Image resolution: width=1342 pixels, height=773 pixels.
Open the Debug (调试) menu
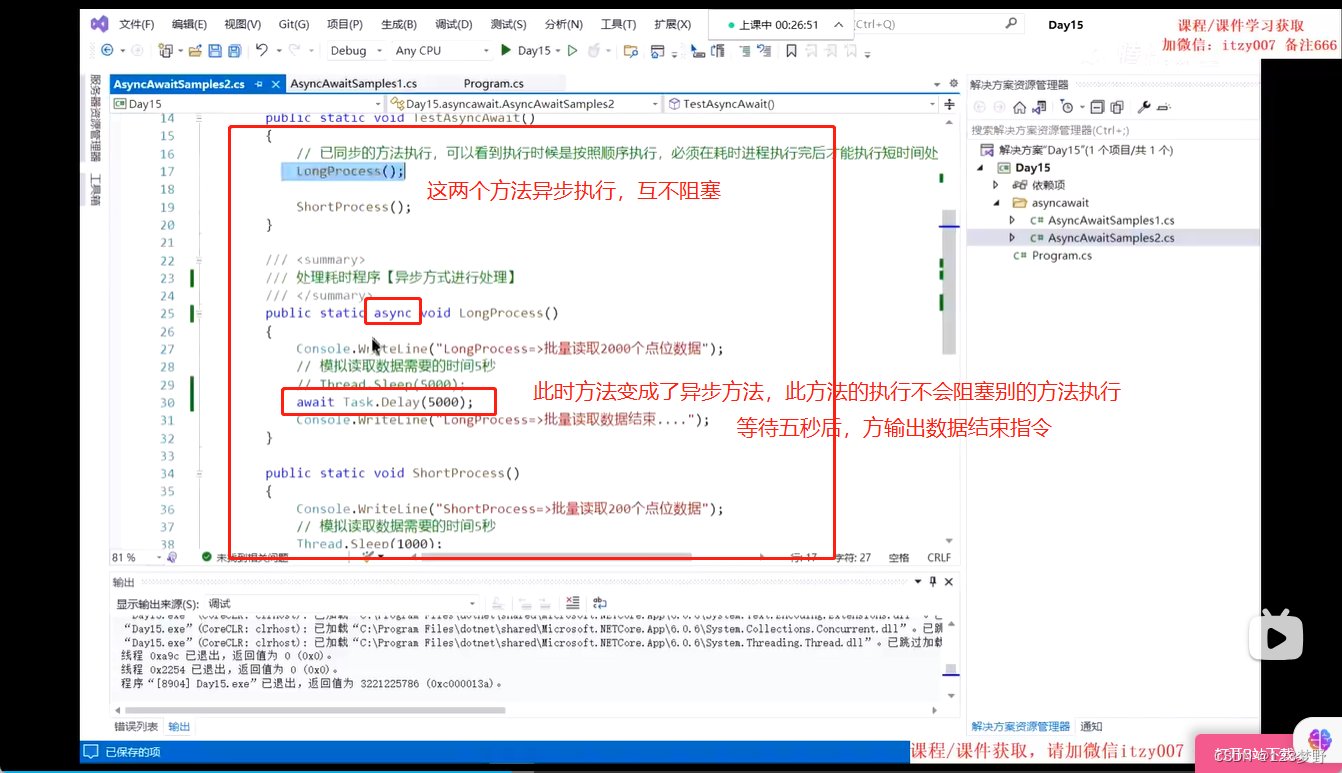tap(454, 24)
